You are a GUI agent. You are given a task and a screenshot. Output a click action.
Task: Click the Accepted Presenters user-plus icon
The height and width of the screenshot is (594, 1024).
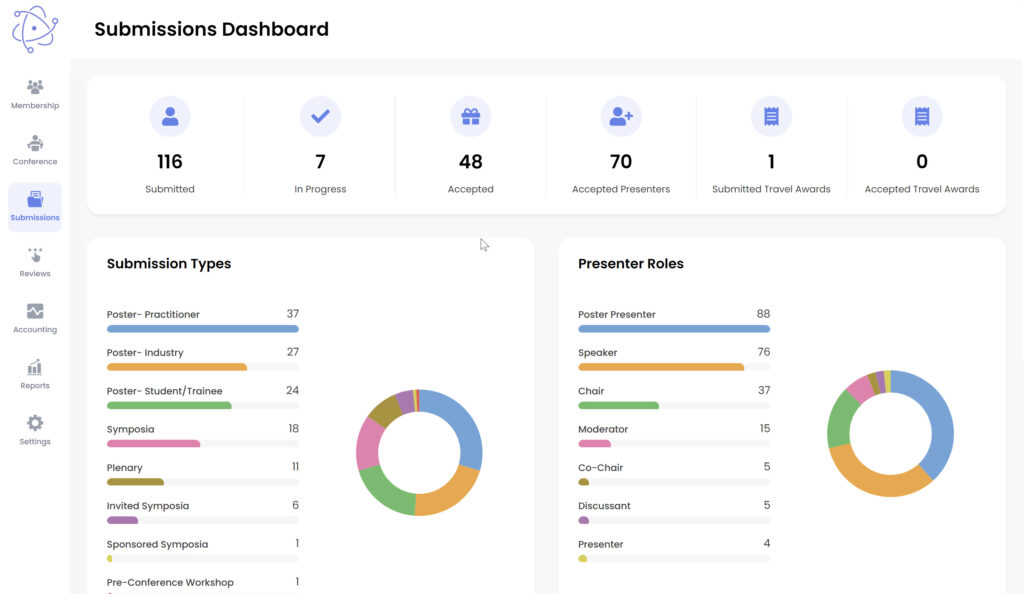621,117
